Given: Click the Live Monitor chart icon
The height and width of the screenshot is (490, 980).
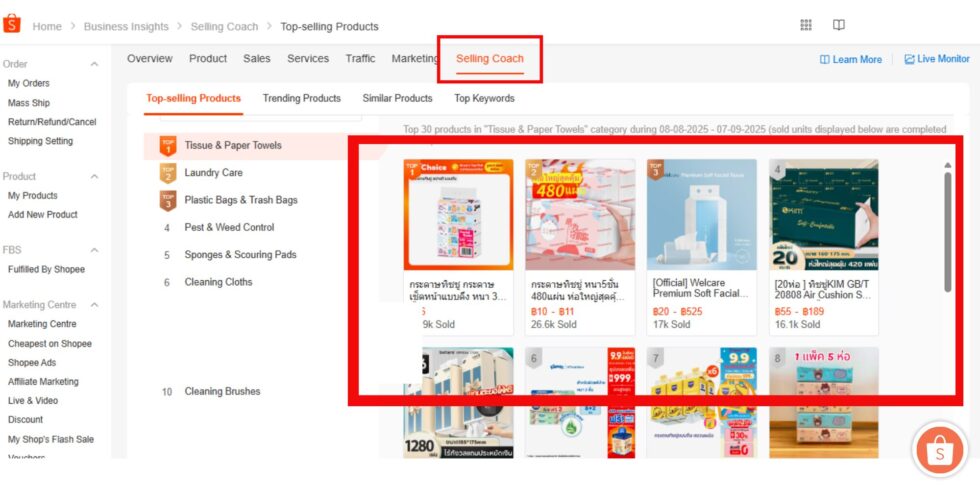Looking at the screenshot, I should (x=909, y=59).
